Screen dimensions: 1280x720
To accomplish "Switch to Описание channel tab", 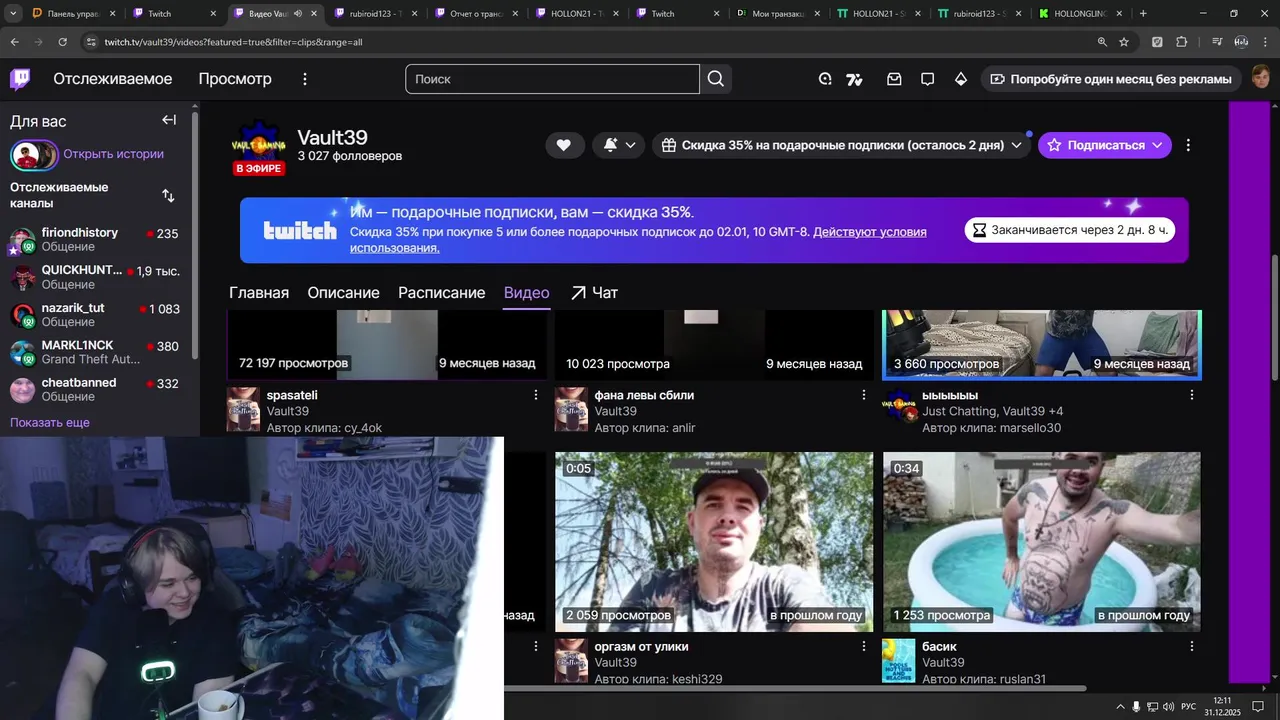I will click(343, 293).
